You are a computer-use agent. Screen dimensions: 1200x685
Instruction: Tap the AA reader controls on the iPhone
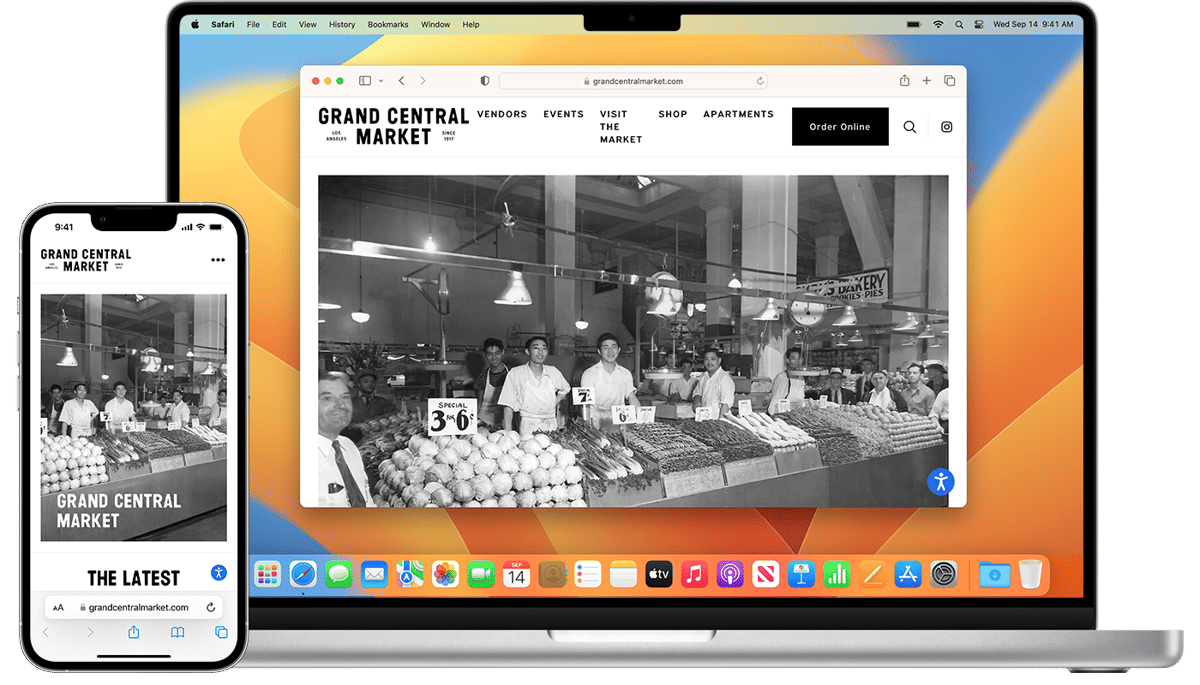60,607
